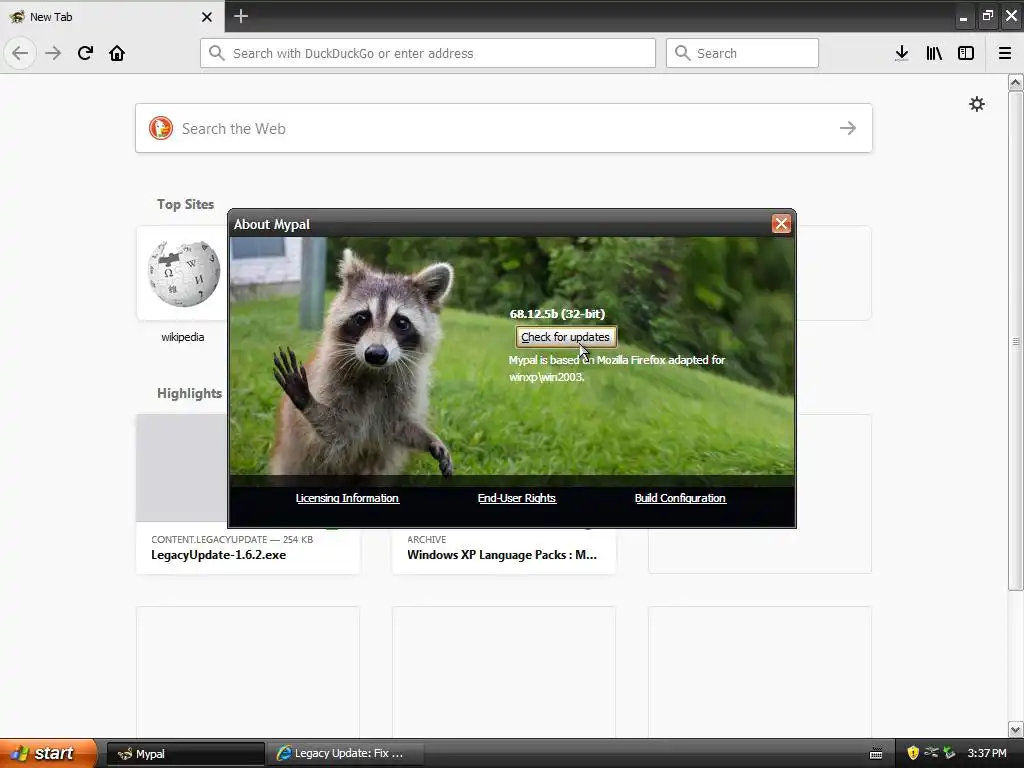Click magnifier icon in the Search box
Image resolution: width=1024 pixels, height=768 pixels.
[682, 53]
